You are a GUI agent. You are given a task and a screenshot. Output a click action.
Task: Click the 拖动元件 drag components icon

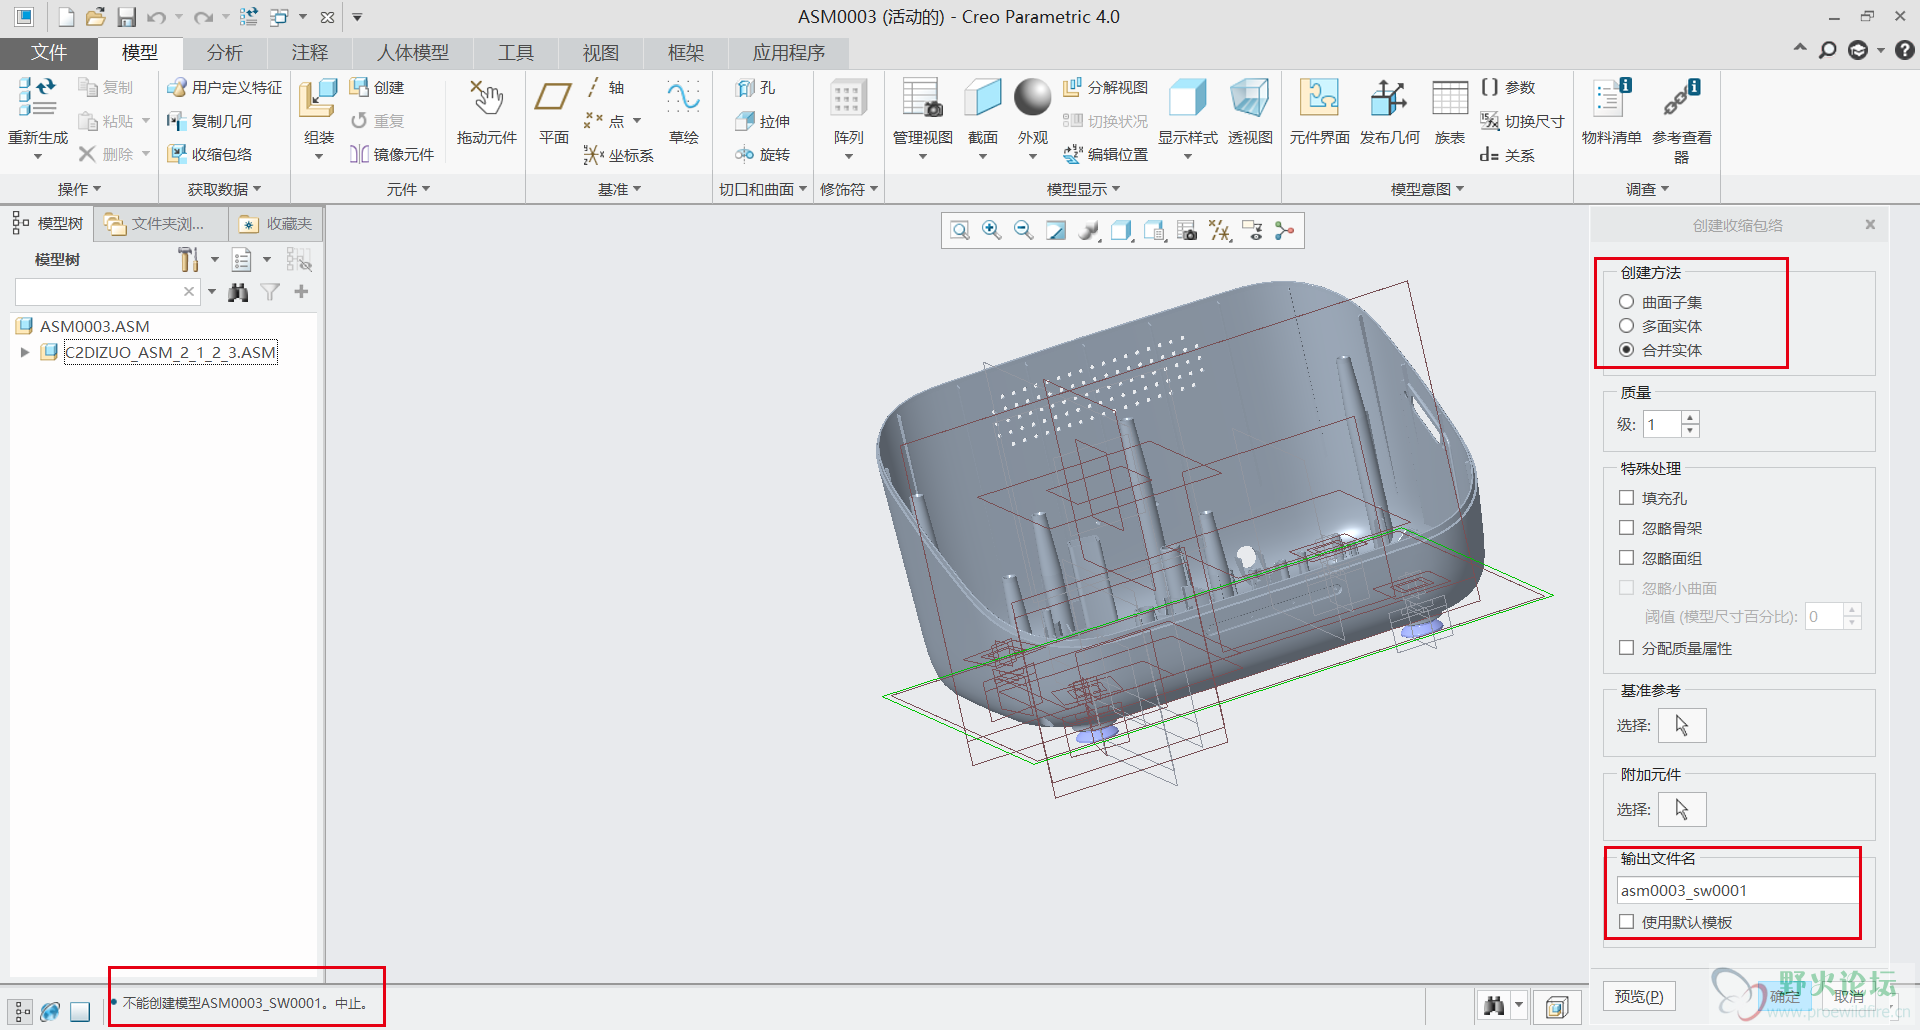[486, 100]
